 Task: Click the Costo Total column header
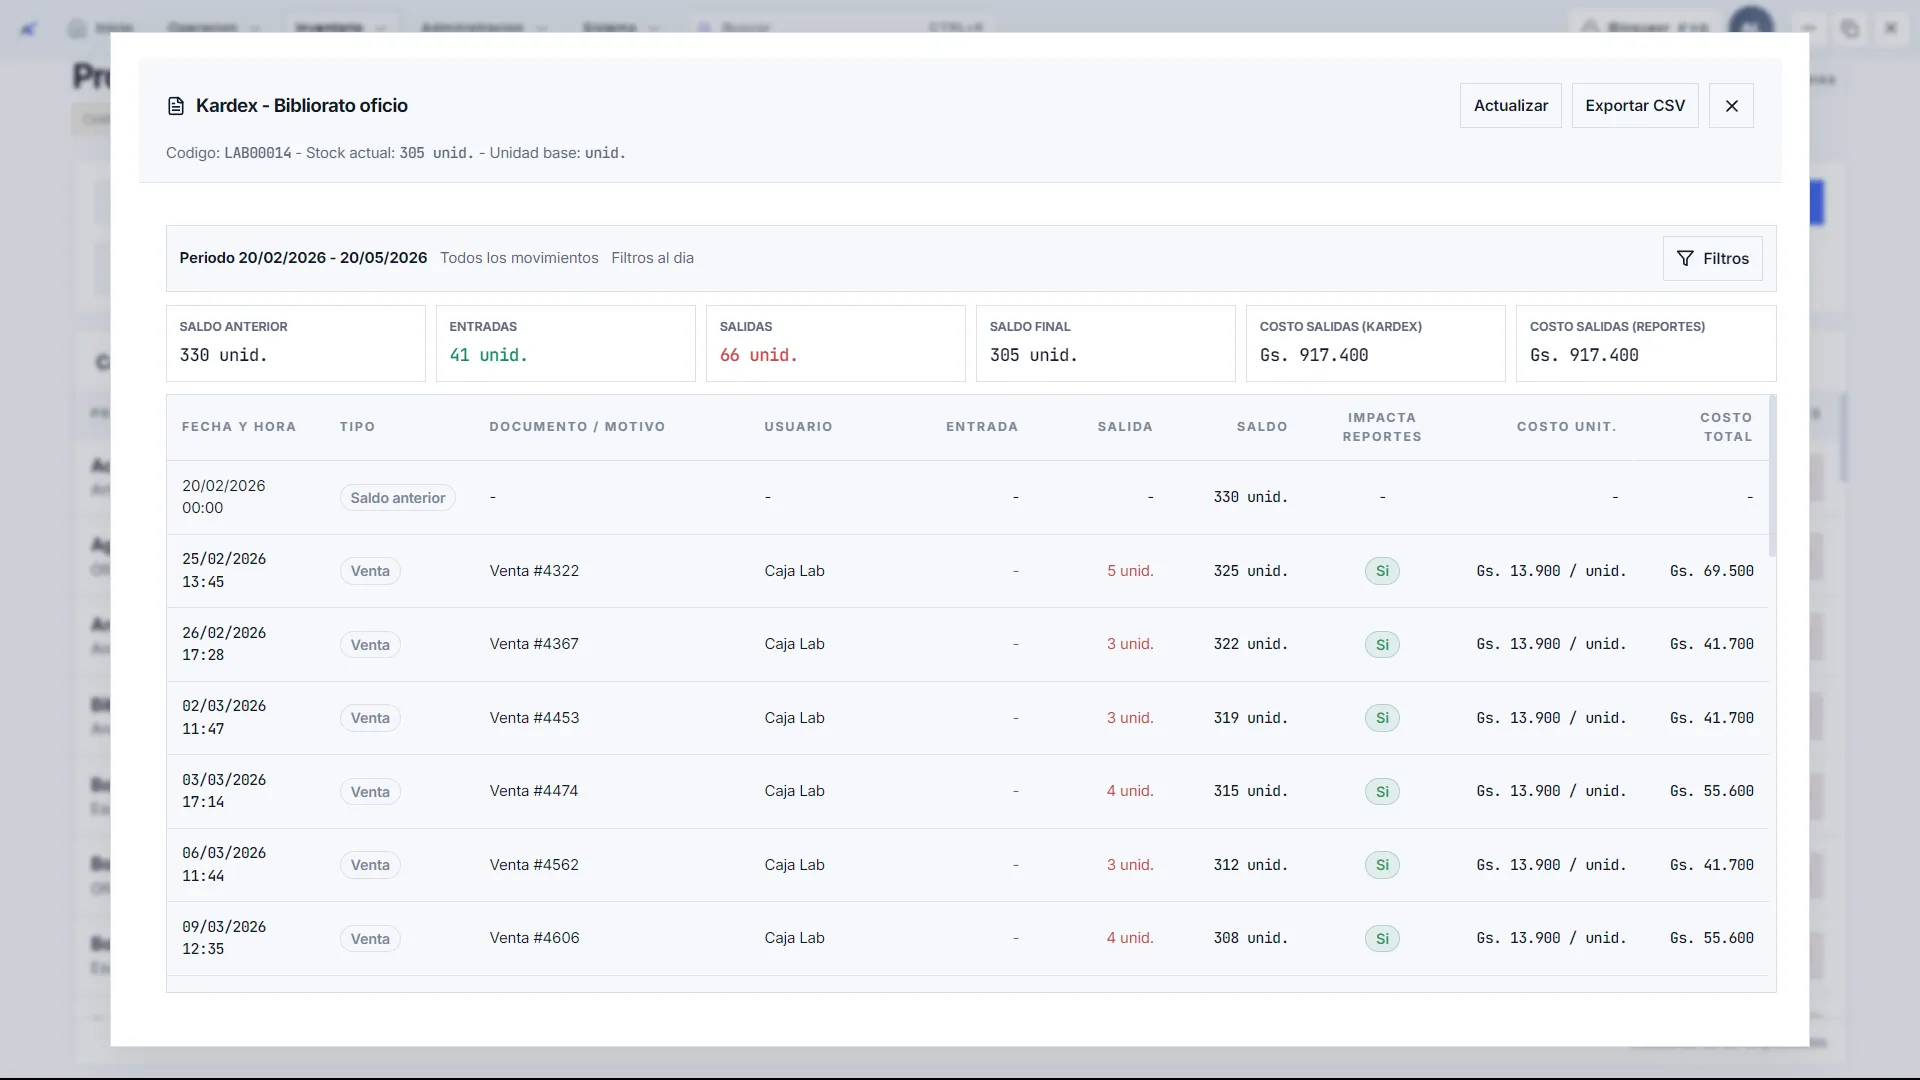1726,427
